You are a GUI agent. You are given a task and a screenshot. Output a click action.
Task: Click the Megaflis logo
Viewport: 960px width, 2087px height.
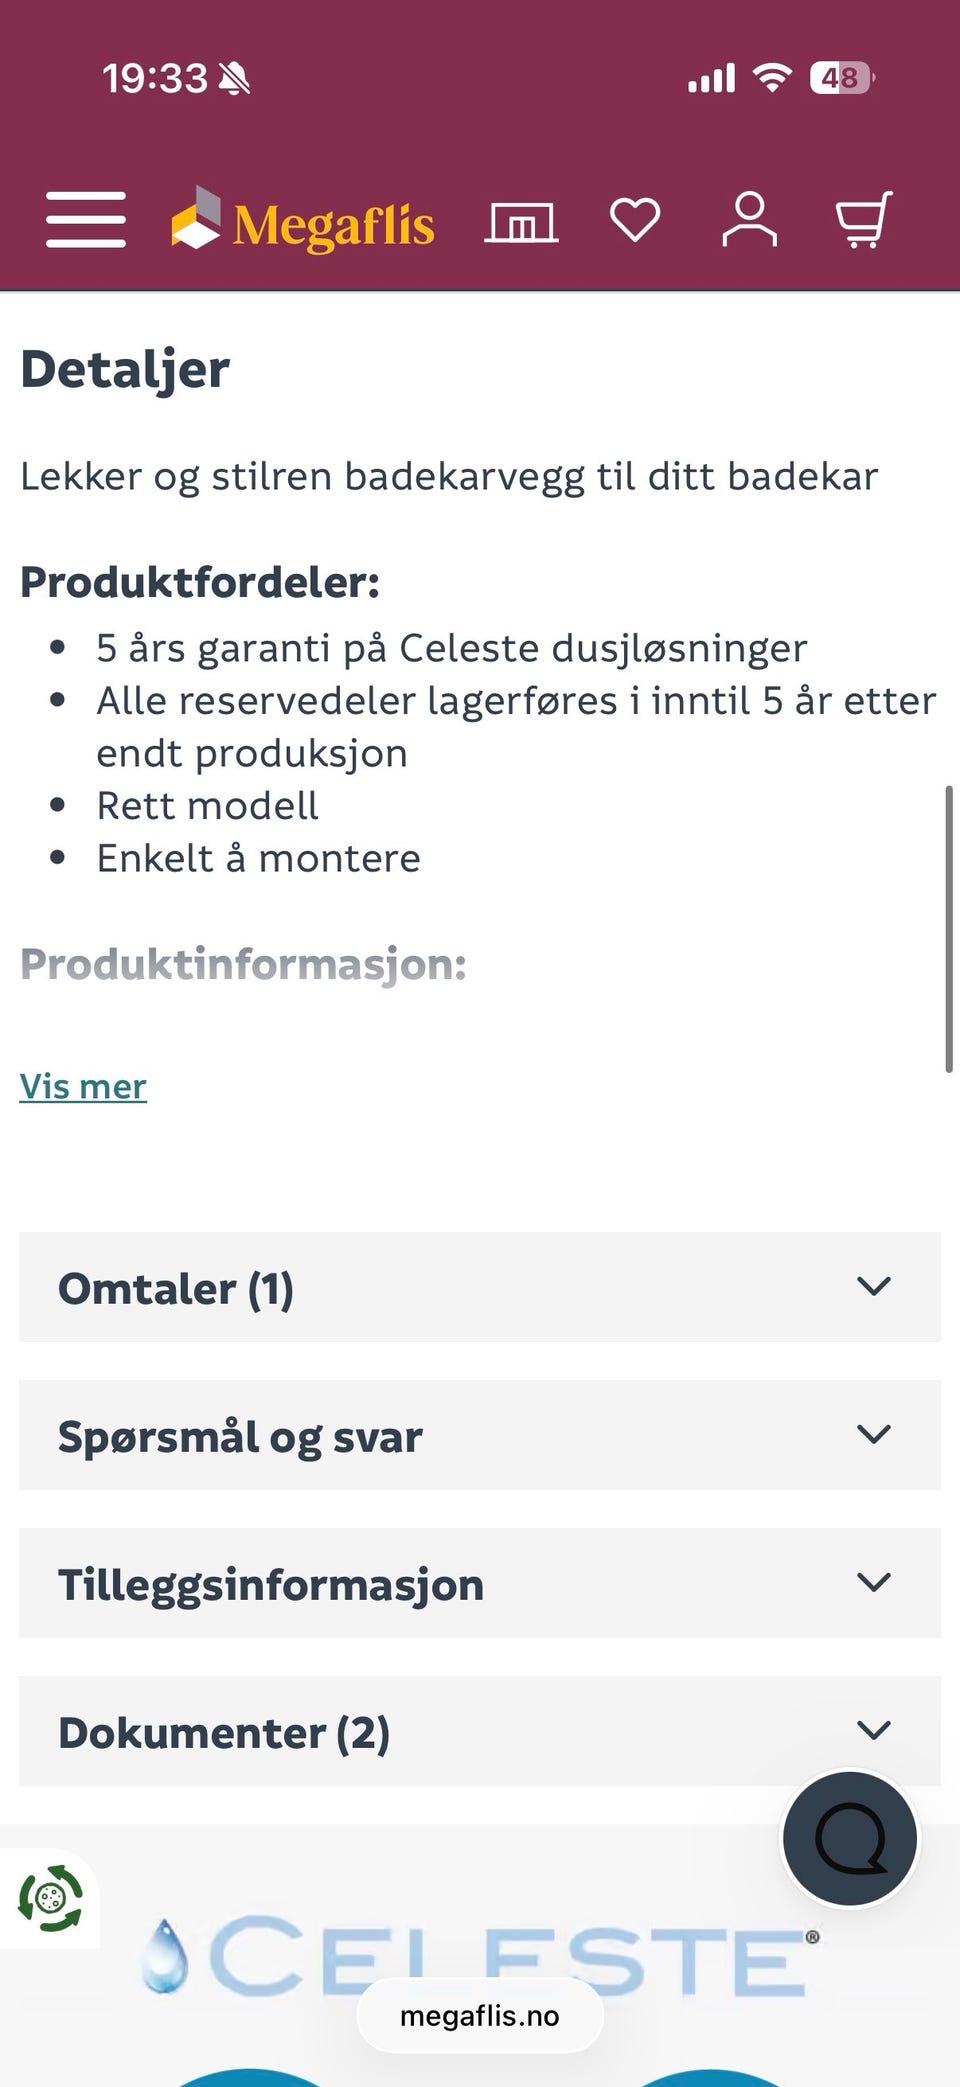(x=303, y=221)
